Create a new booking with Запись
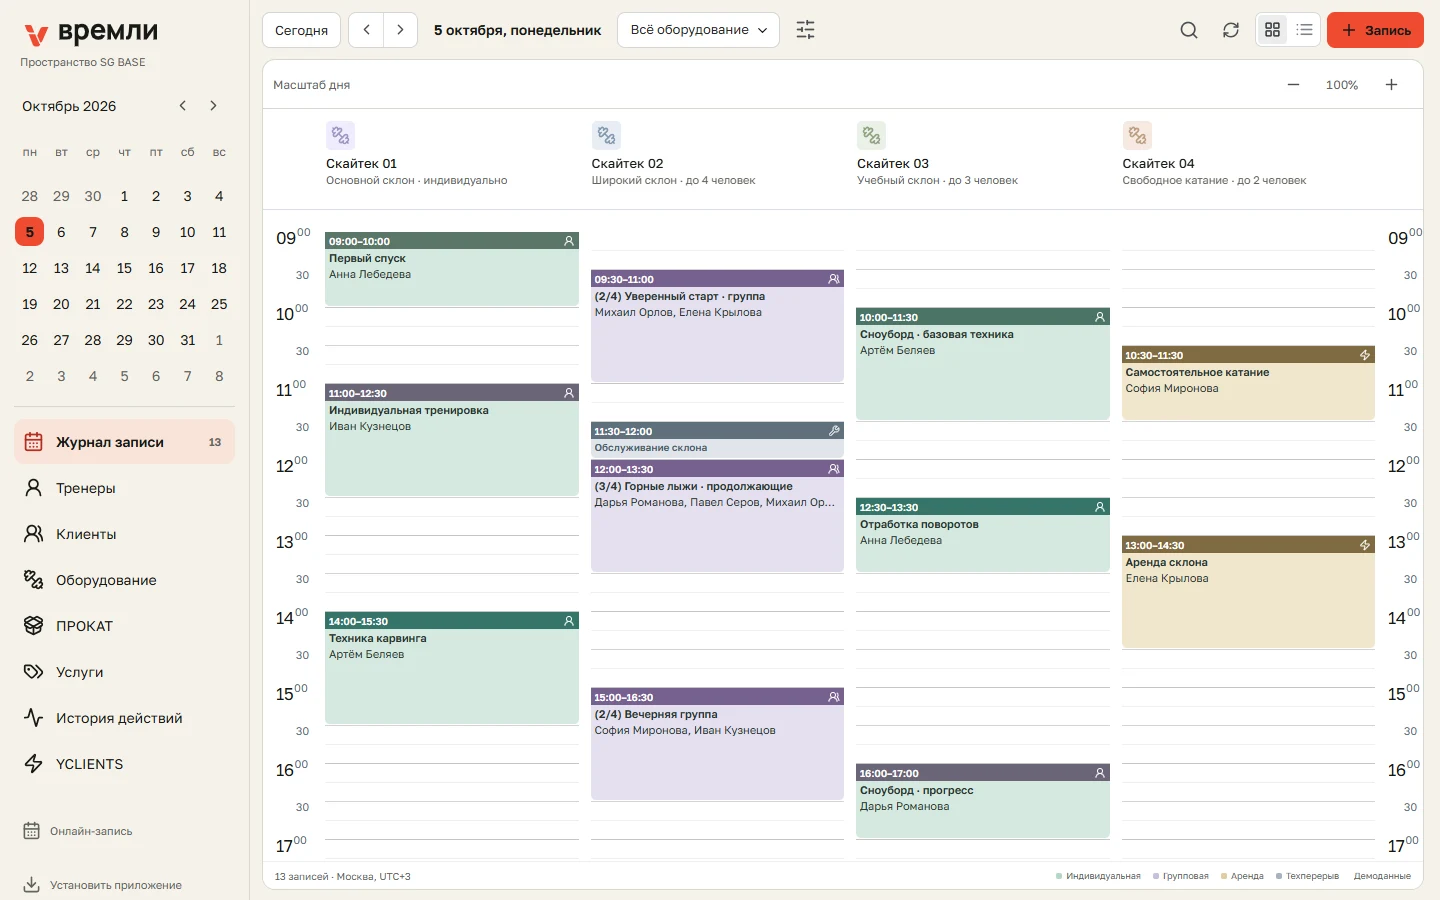The height and width of the screenshot is (900, 1440). 1375,30
